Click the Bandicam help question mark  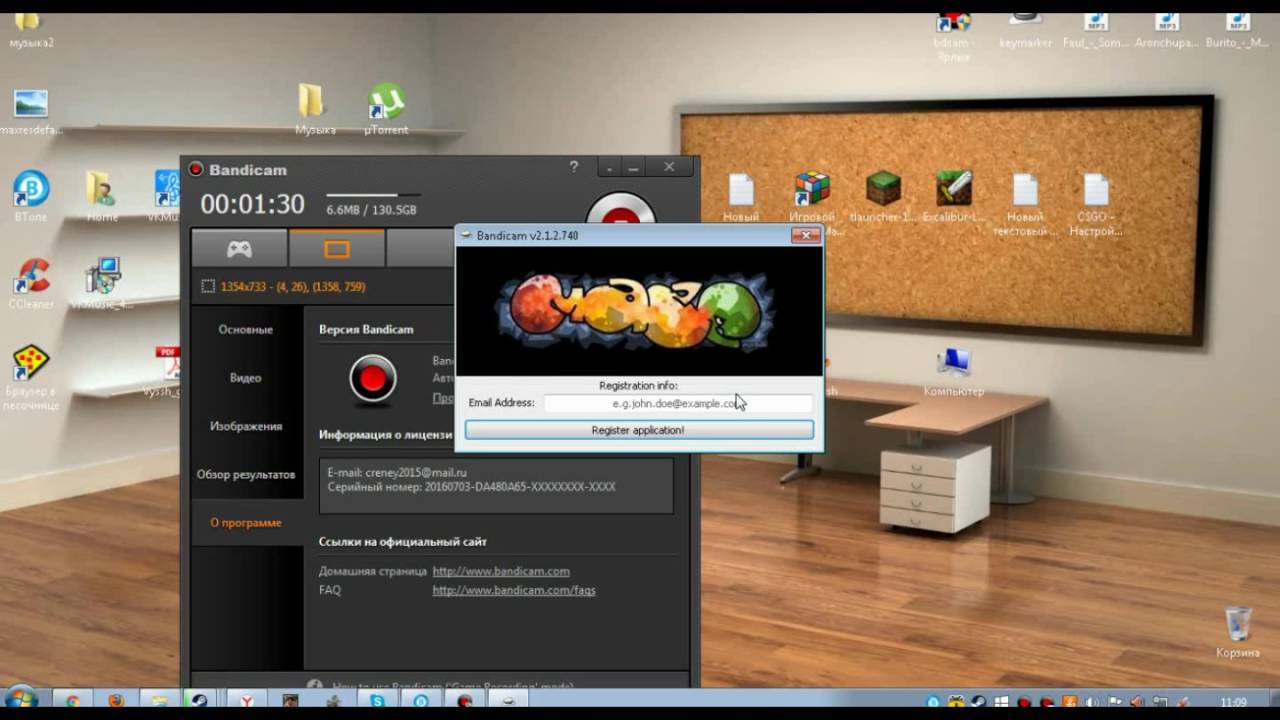(x=574, y=167)
